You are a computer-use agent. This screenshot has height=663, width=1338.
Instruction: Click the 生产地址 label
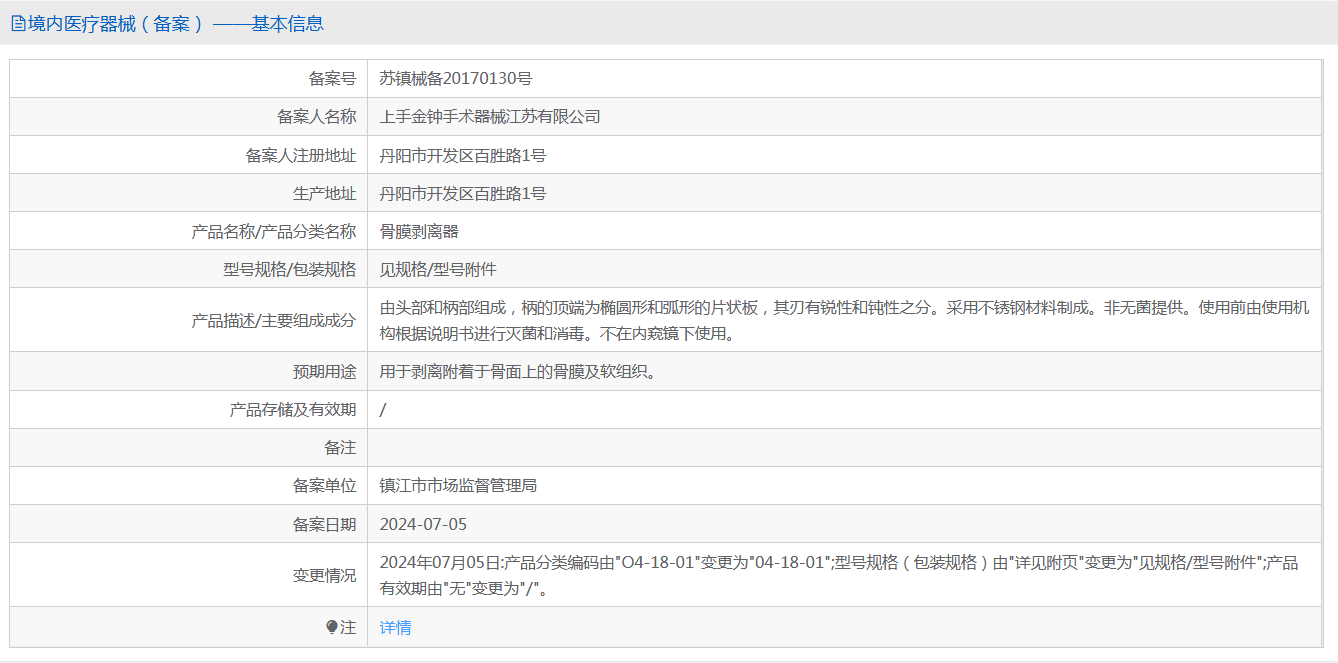tap(324, 193)
